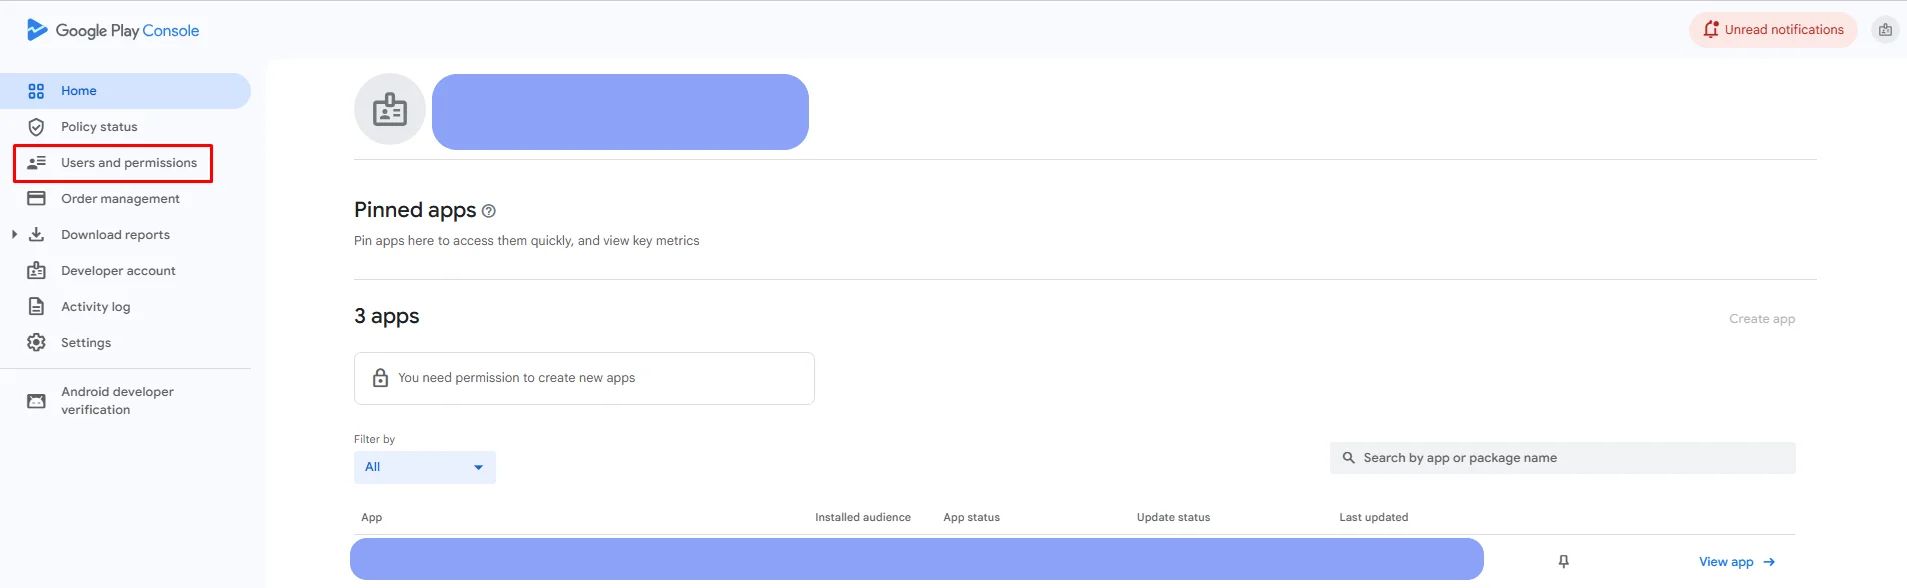
Task: Click the Activity log document icon
Action: click(x=36, y=307)
